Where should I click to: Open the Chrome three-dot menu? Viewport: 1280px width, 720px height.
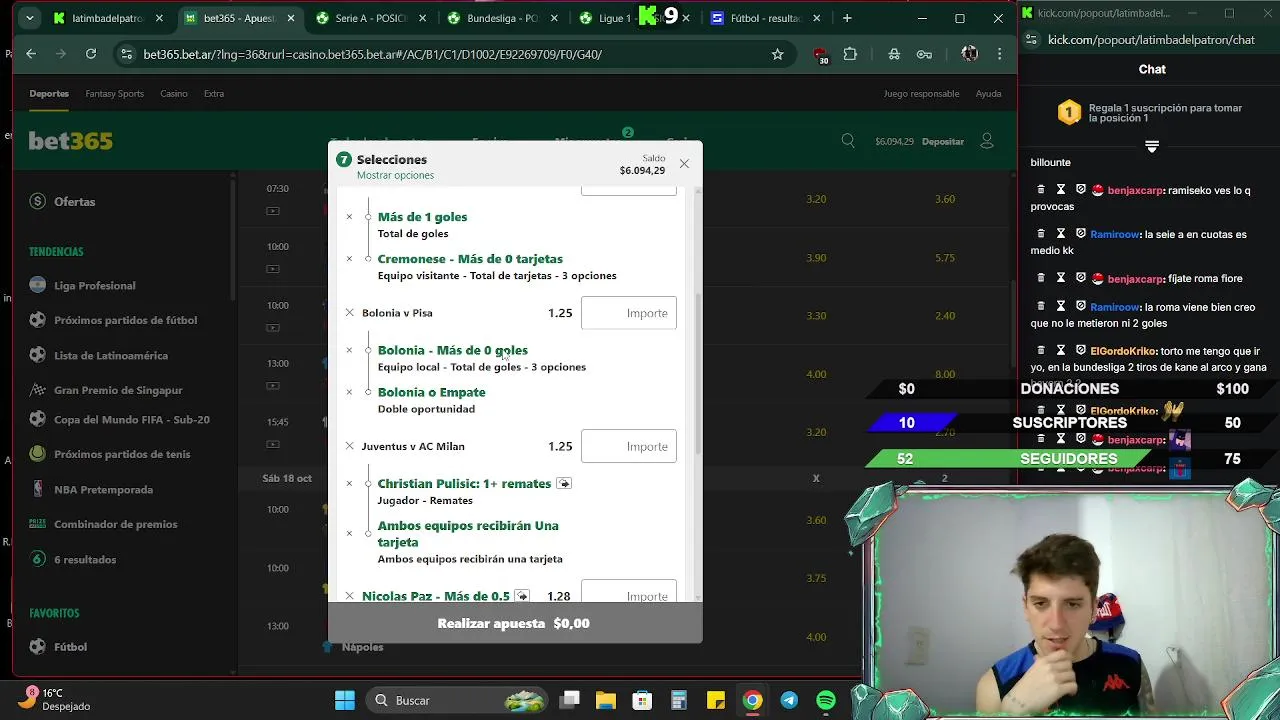(x=999, y=54)
